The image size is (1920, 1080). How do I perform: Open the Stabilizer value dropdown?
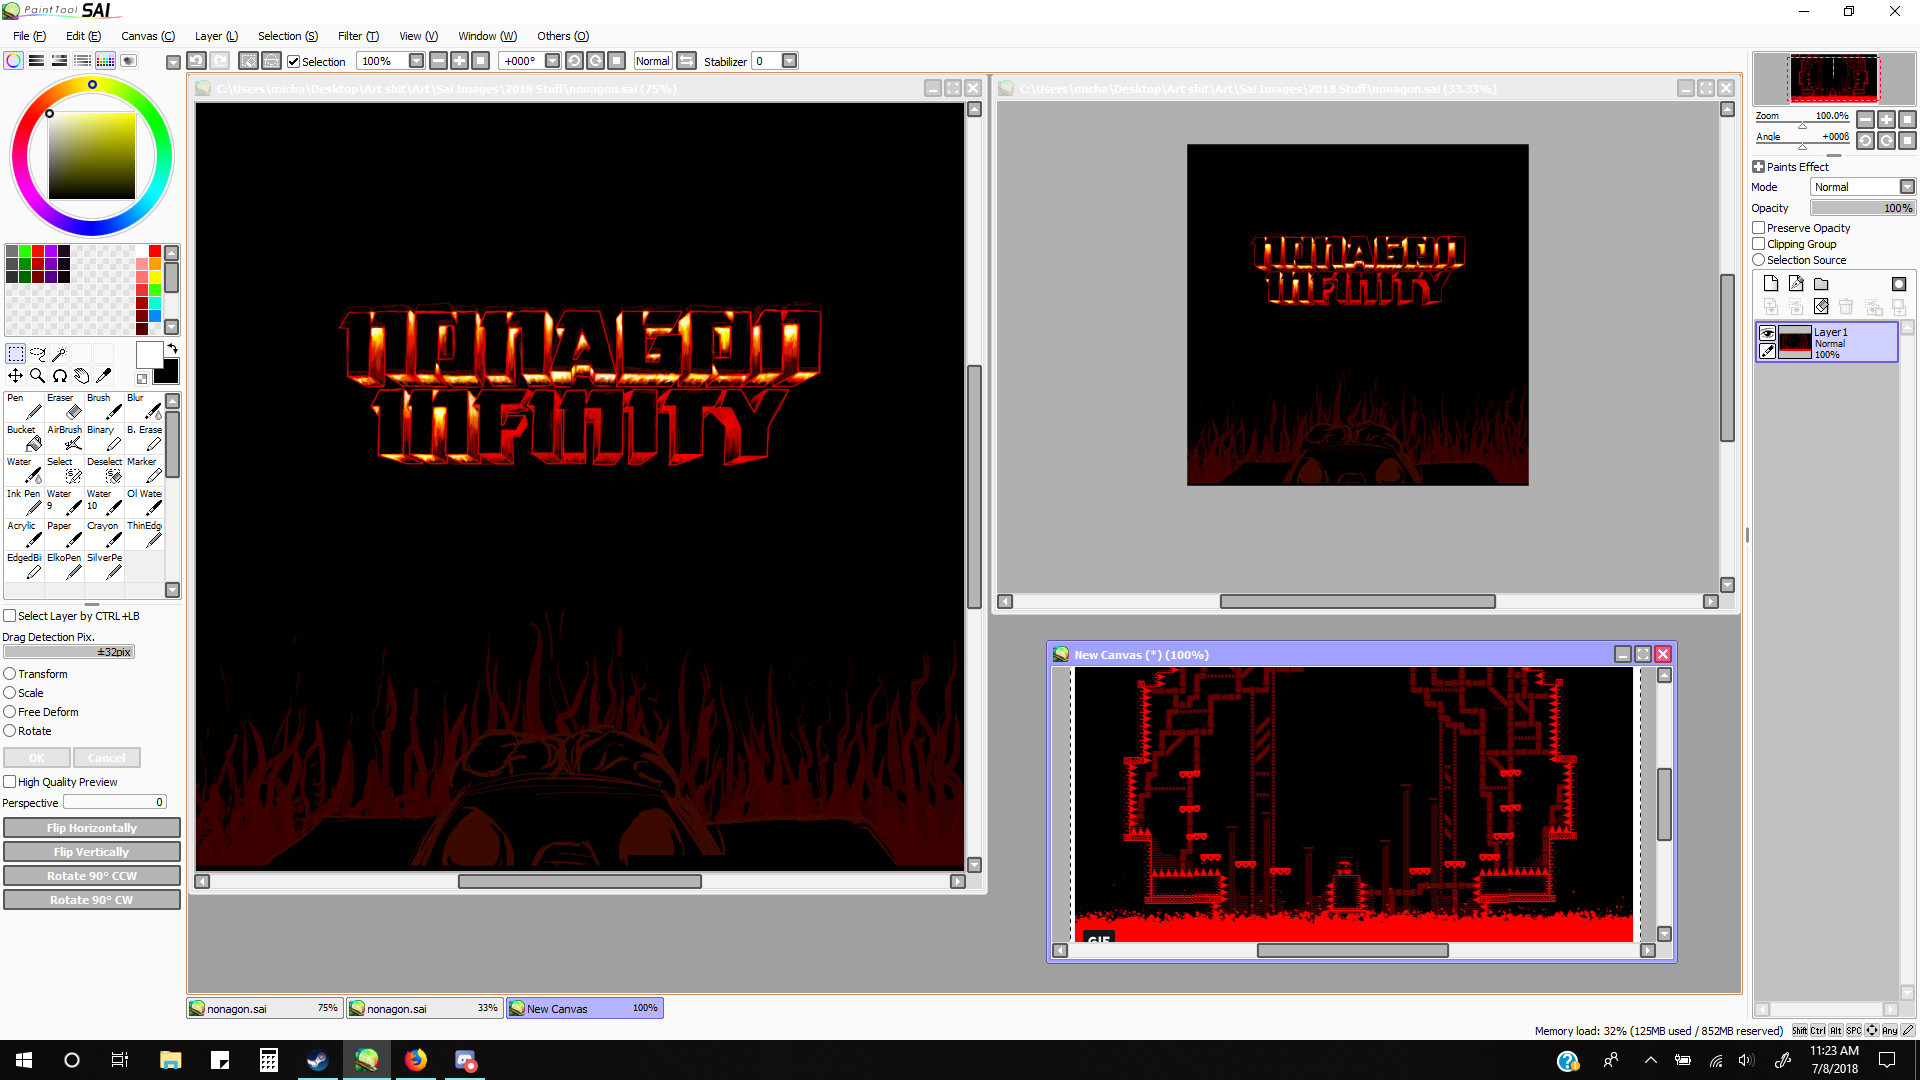click(790, 61)
